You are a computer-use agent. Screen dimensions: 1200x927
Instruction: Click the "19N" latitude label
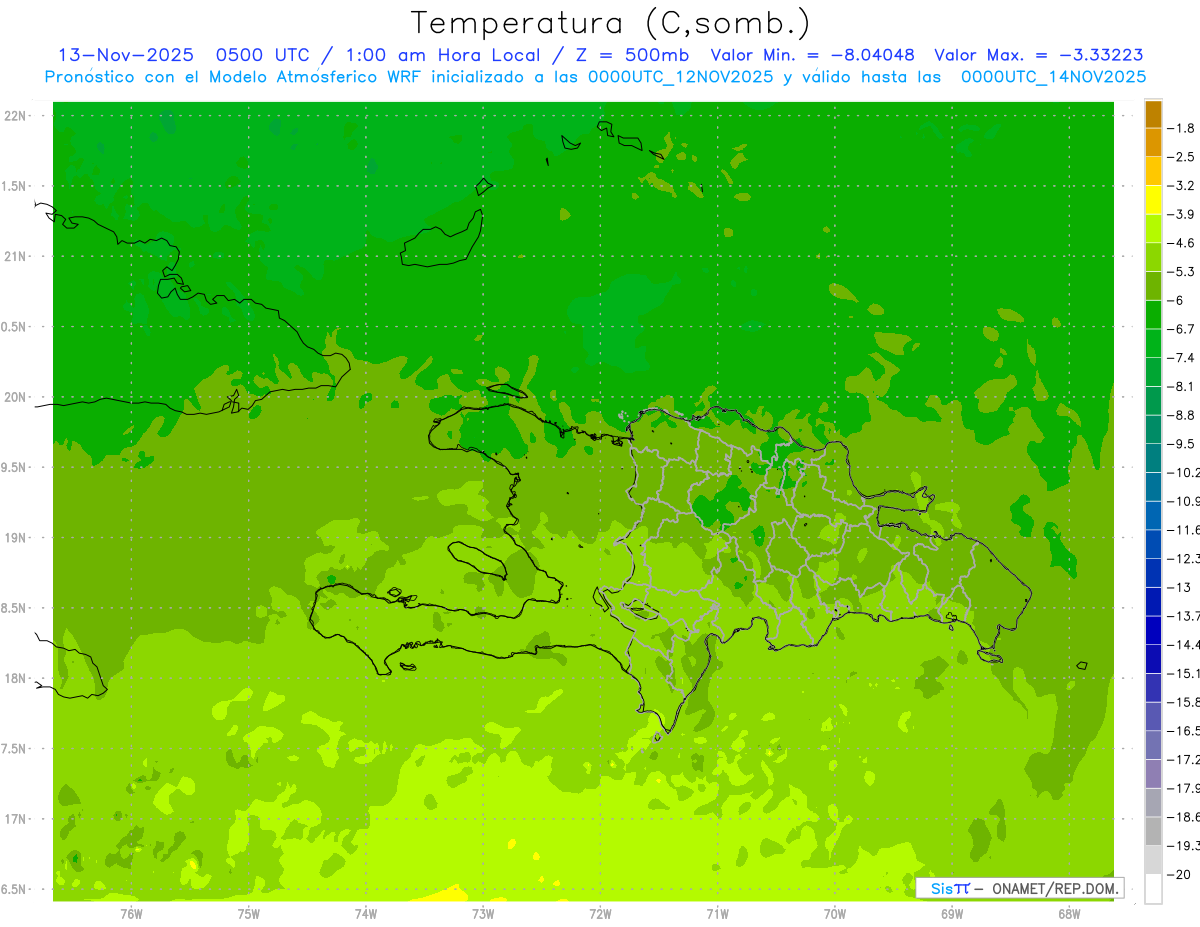point(15,538)
